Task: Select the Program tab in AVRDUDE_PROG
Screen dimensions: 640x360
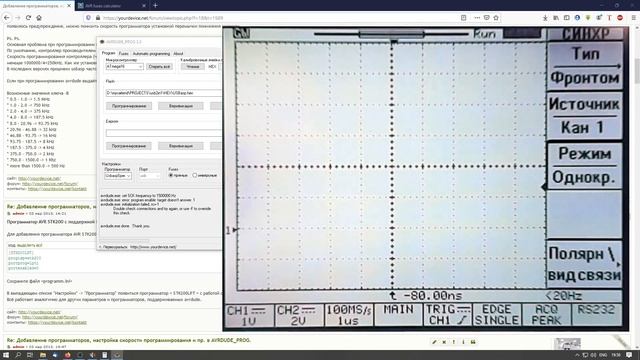Action: 108,53
